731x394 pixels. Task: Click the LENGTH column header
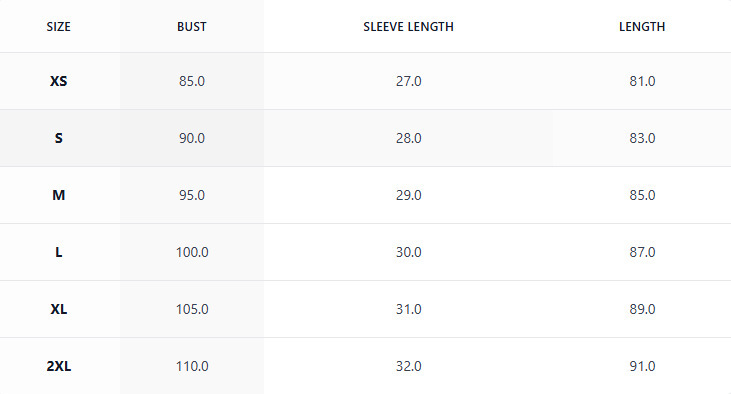[x=642, y=27]
